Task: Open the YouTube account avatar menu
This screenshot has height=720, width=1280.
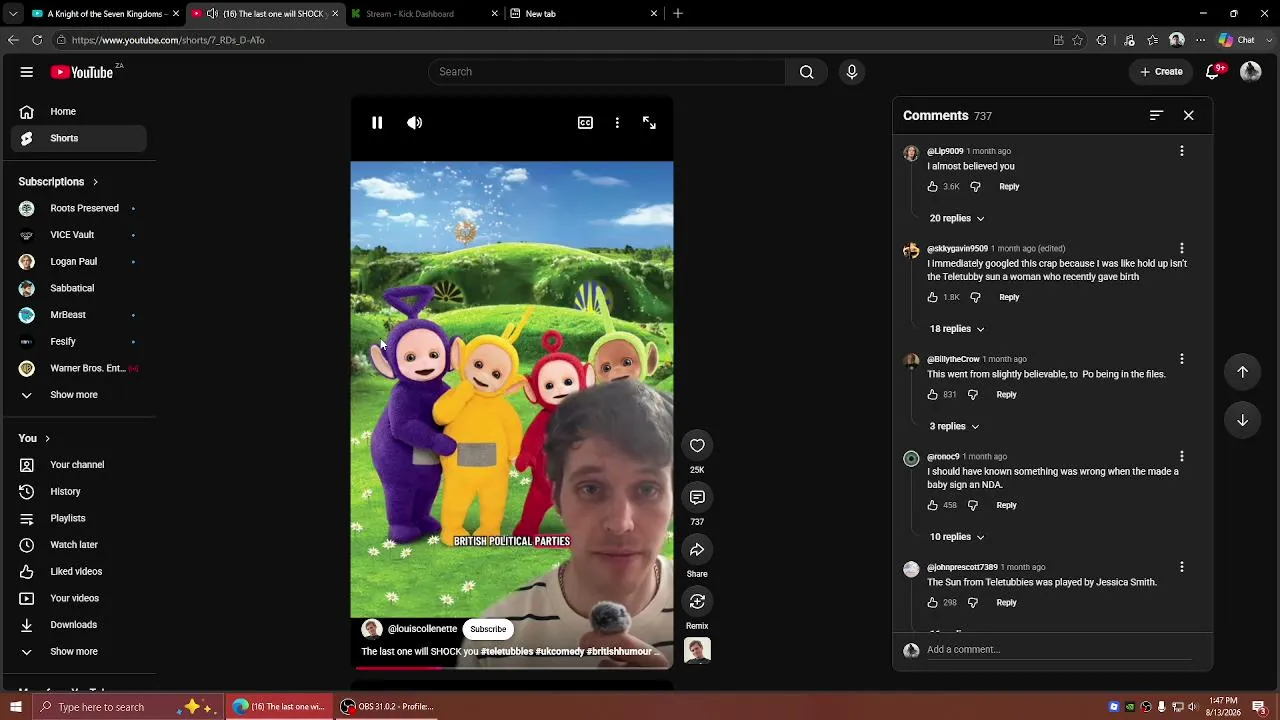Action: (1251, 72)
